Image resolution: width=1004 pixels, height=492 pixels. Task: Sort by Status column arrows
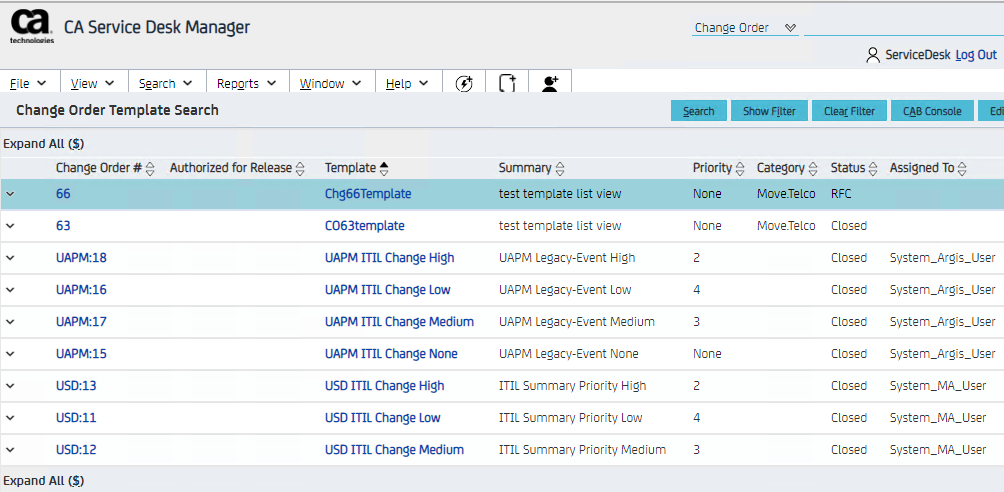[x=873, y=168]
